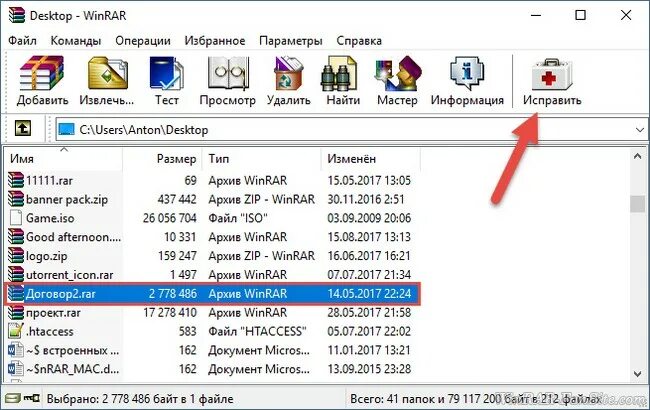Click the Game.iso file icon
The width and height of the screenshot is (650, 410).
(x=16, y=218)
